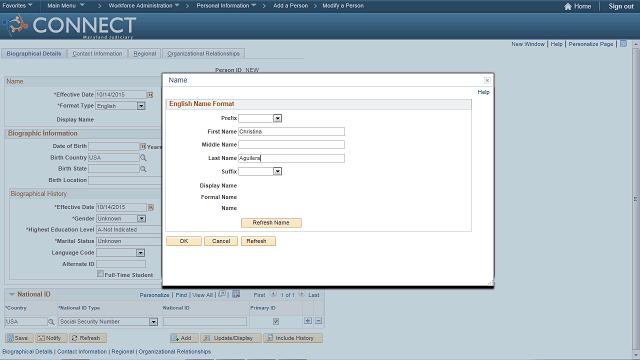Go to previous National ID row arrow
The image size is (640, 360).
273,294
